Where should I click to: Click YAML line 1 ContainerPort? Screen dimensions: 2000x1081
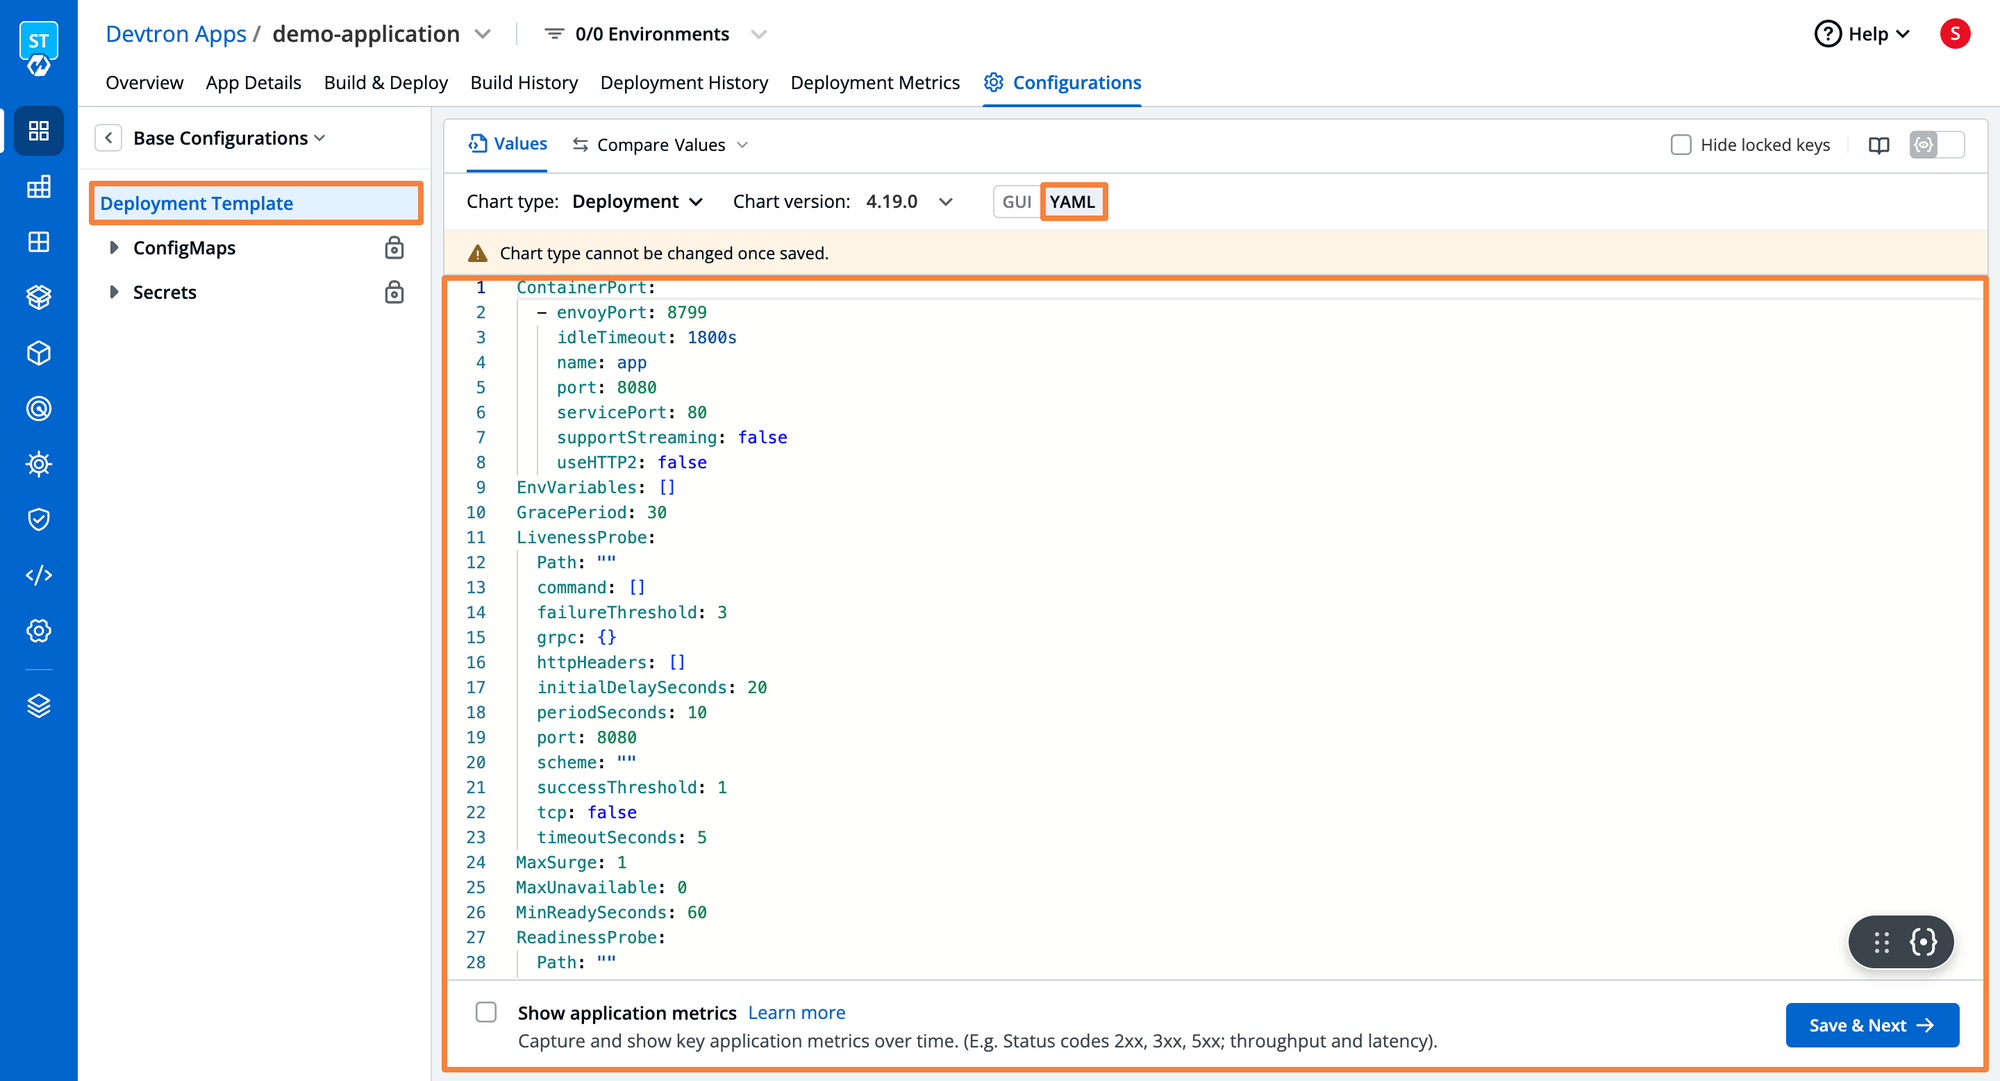pos(586,287)
